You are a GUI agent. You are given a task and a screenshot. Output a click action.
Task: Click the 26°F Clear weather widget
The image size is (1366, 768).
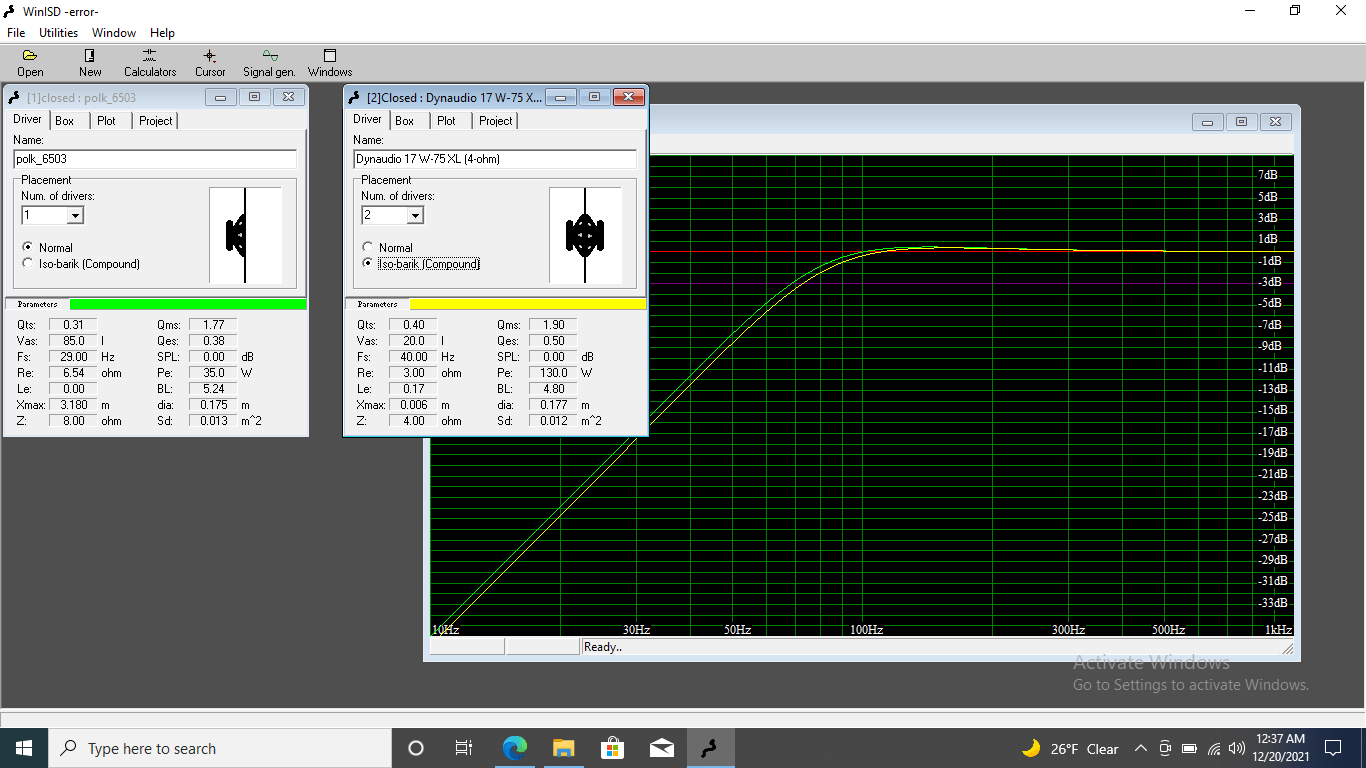[x=1070, y=748]
